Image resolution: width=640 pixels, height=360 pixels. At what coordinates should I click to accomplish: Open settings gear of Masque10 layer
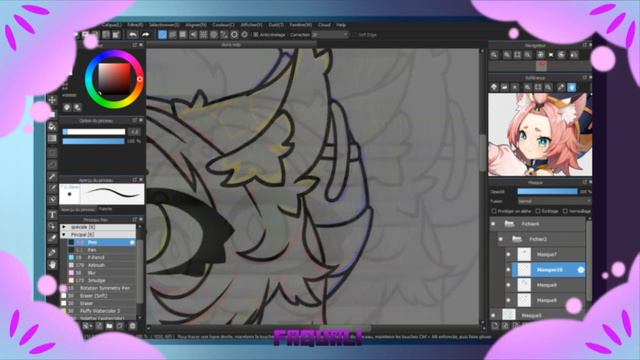(x=580, y=270)
